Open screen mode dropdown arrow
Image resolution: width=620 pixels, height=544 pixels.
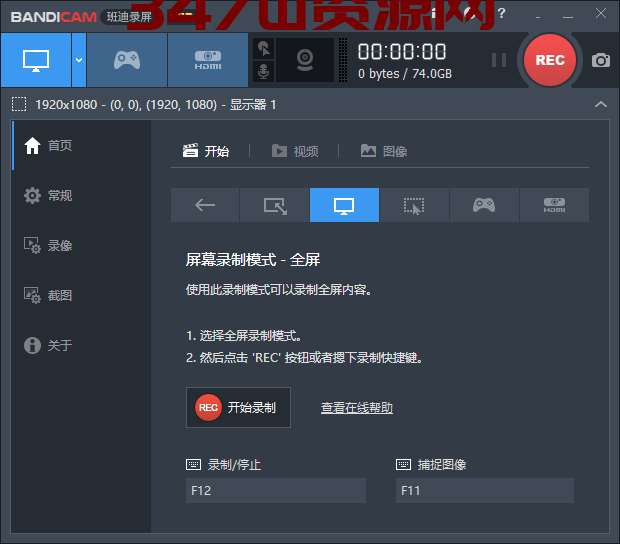79,60
